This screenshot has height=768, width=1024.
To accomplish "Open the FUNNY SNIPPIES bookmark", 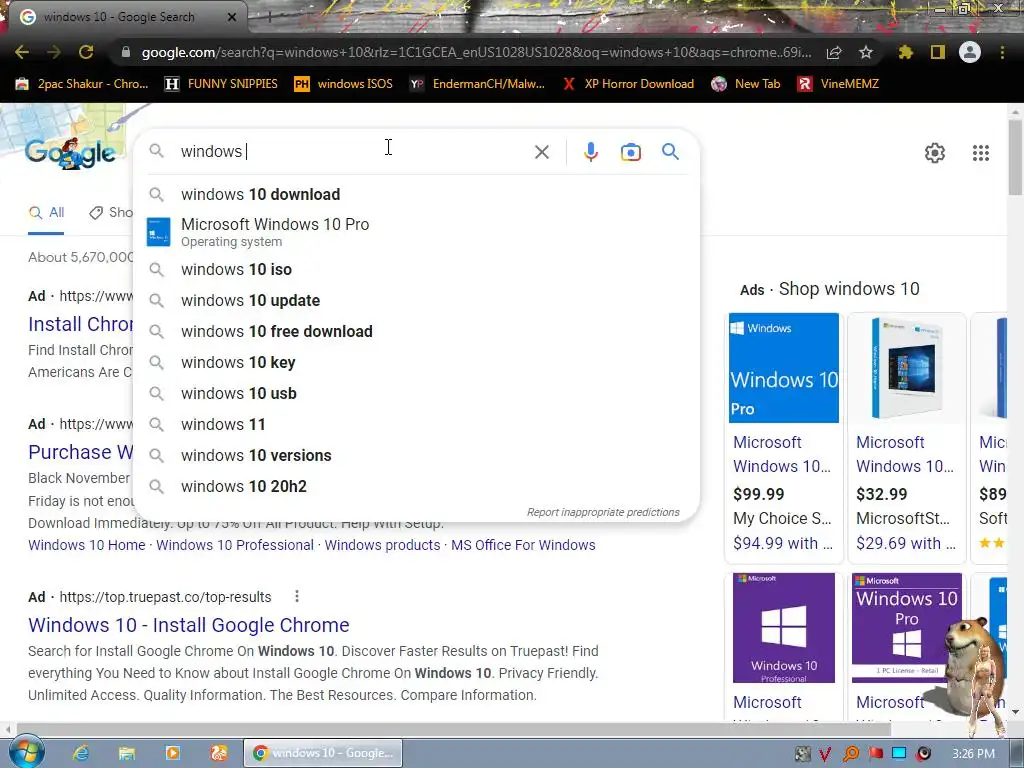I will [x=221, y=84].
